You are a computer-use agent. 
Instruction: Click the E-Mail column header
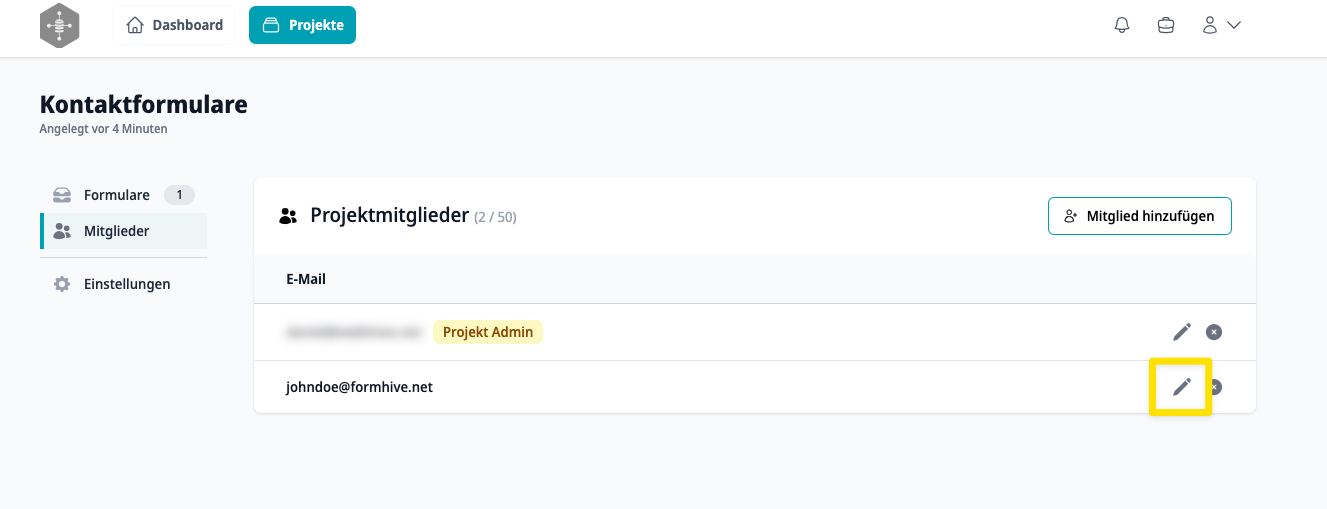[x=306, y=279]
